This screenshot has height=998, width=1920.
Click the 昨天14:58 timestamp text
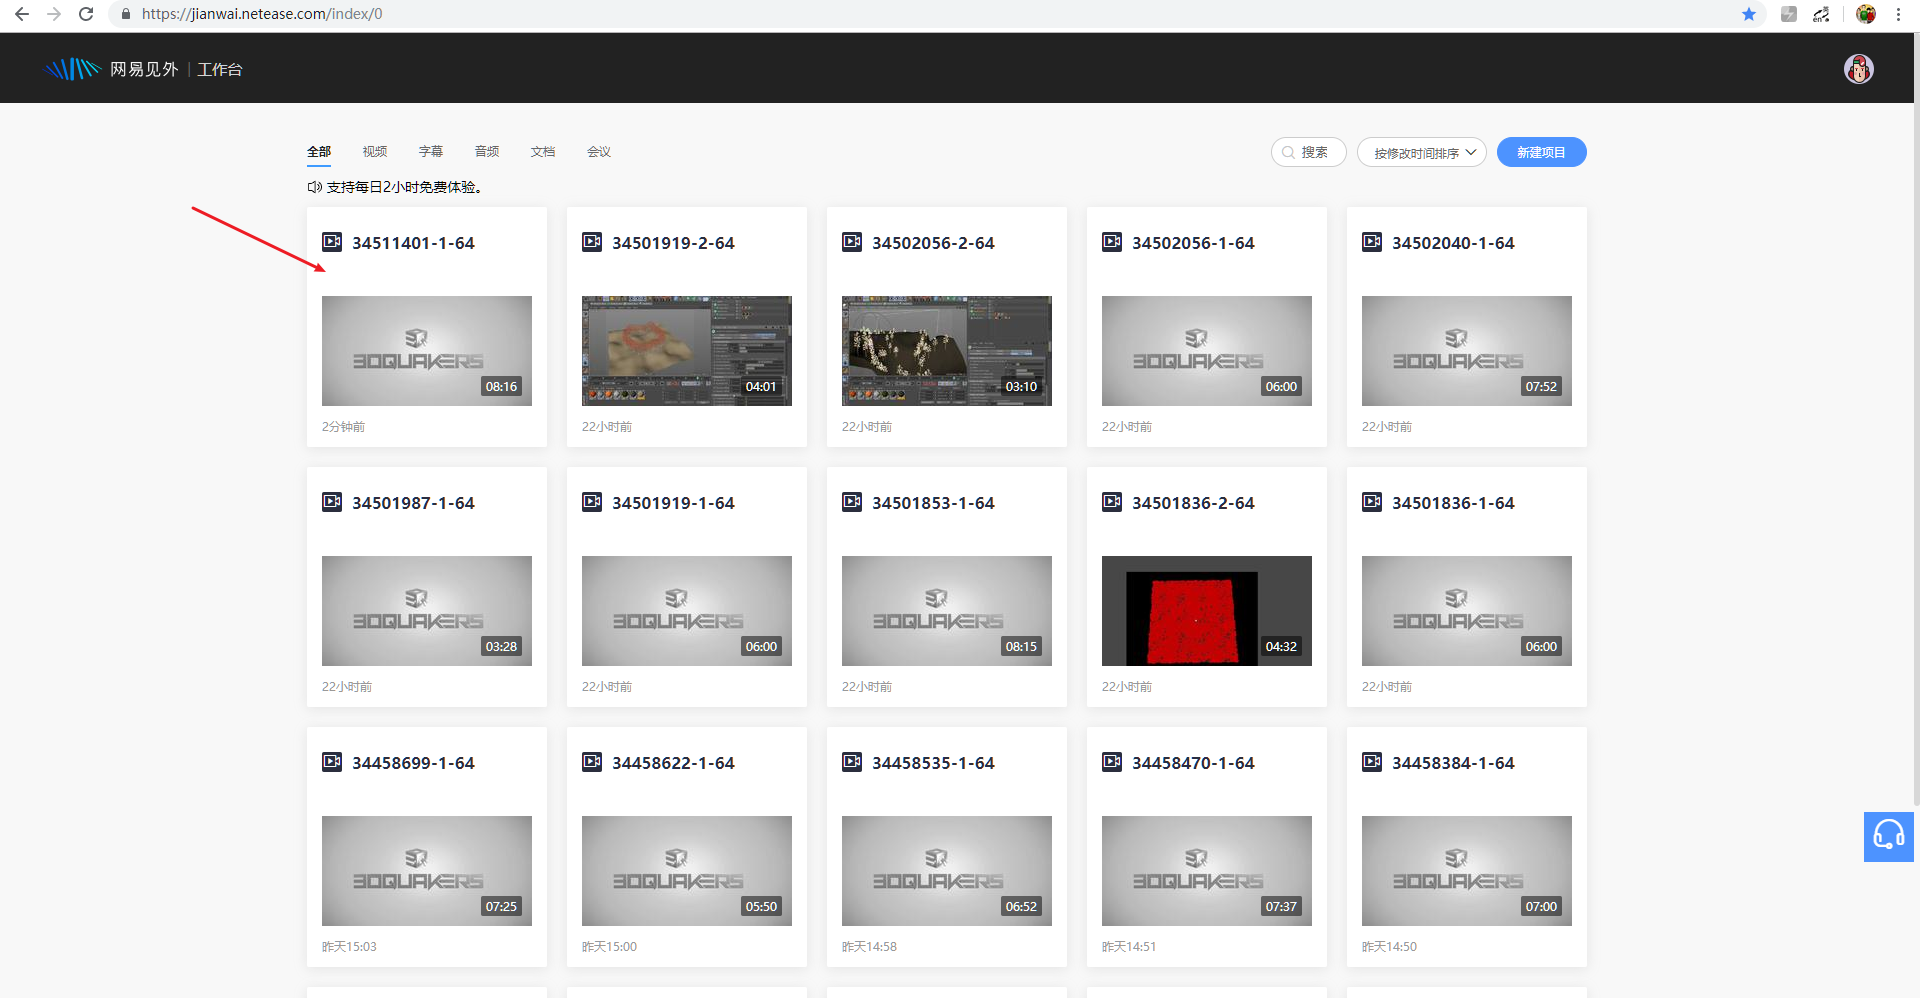click(869, 947)
